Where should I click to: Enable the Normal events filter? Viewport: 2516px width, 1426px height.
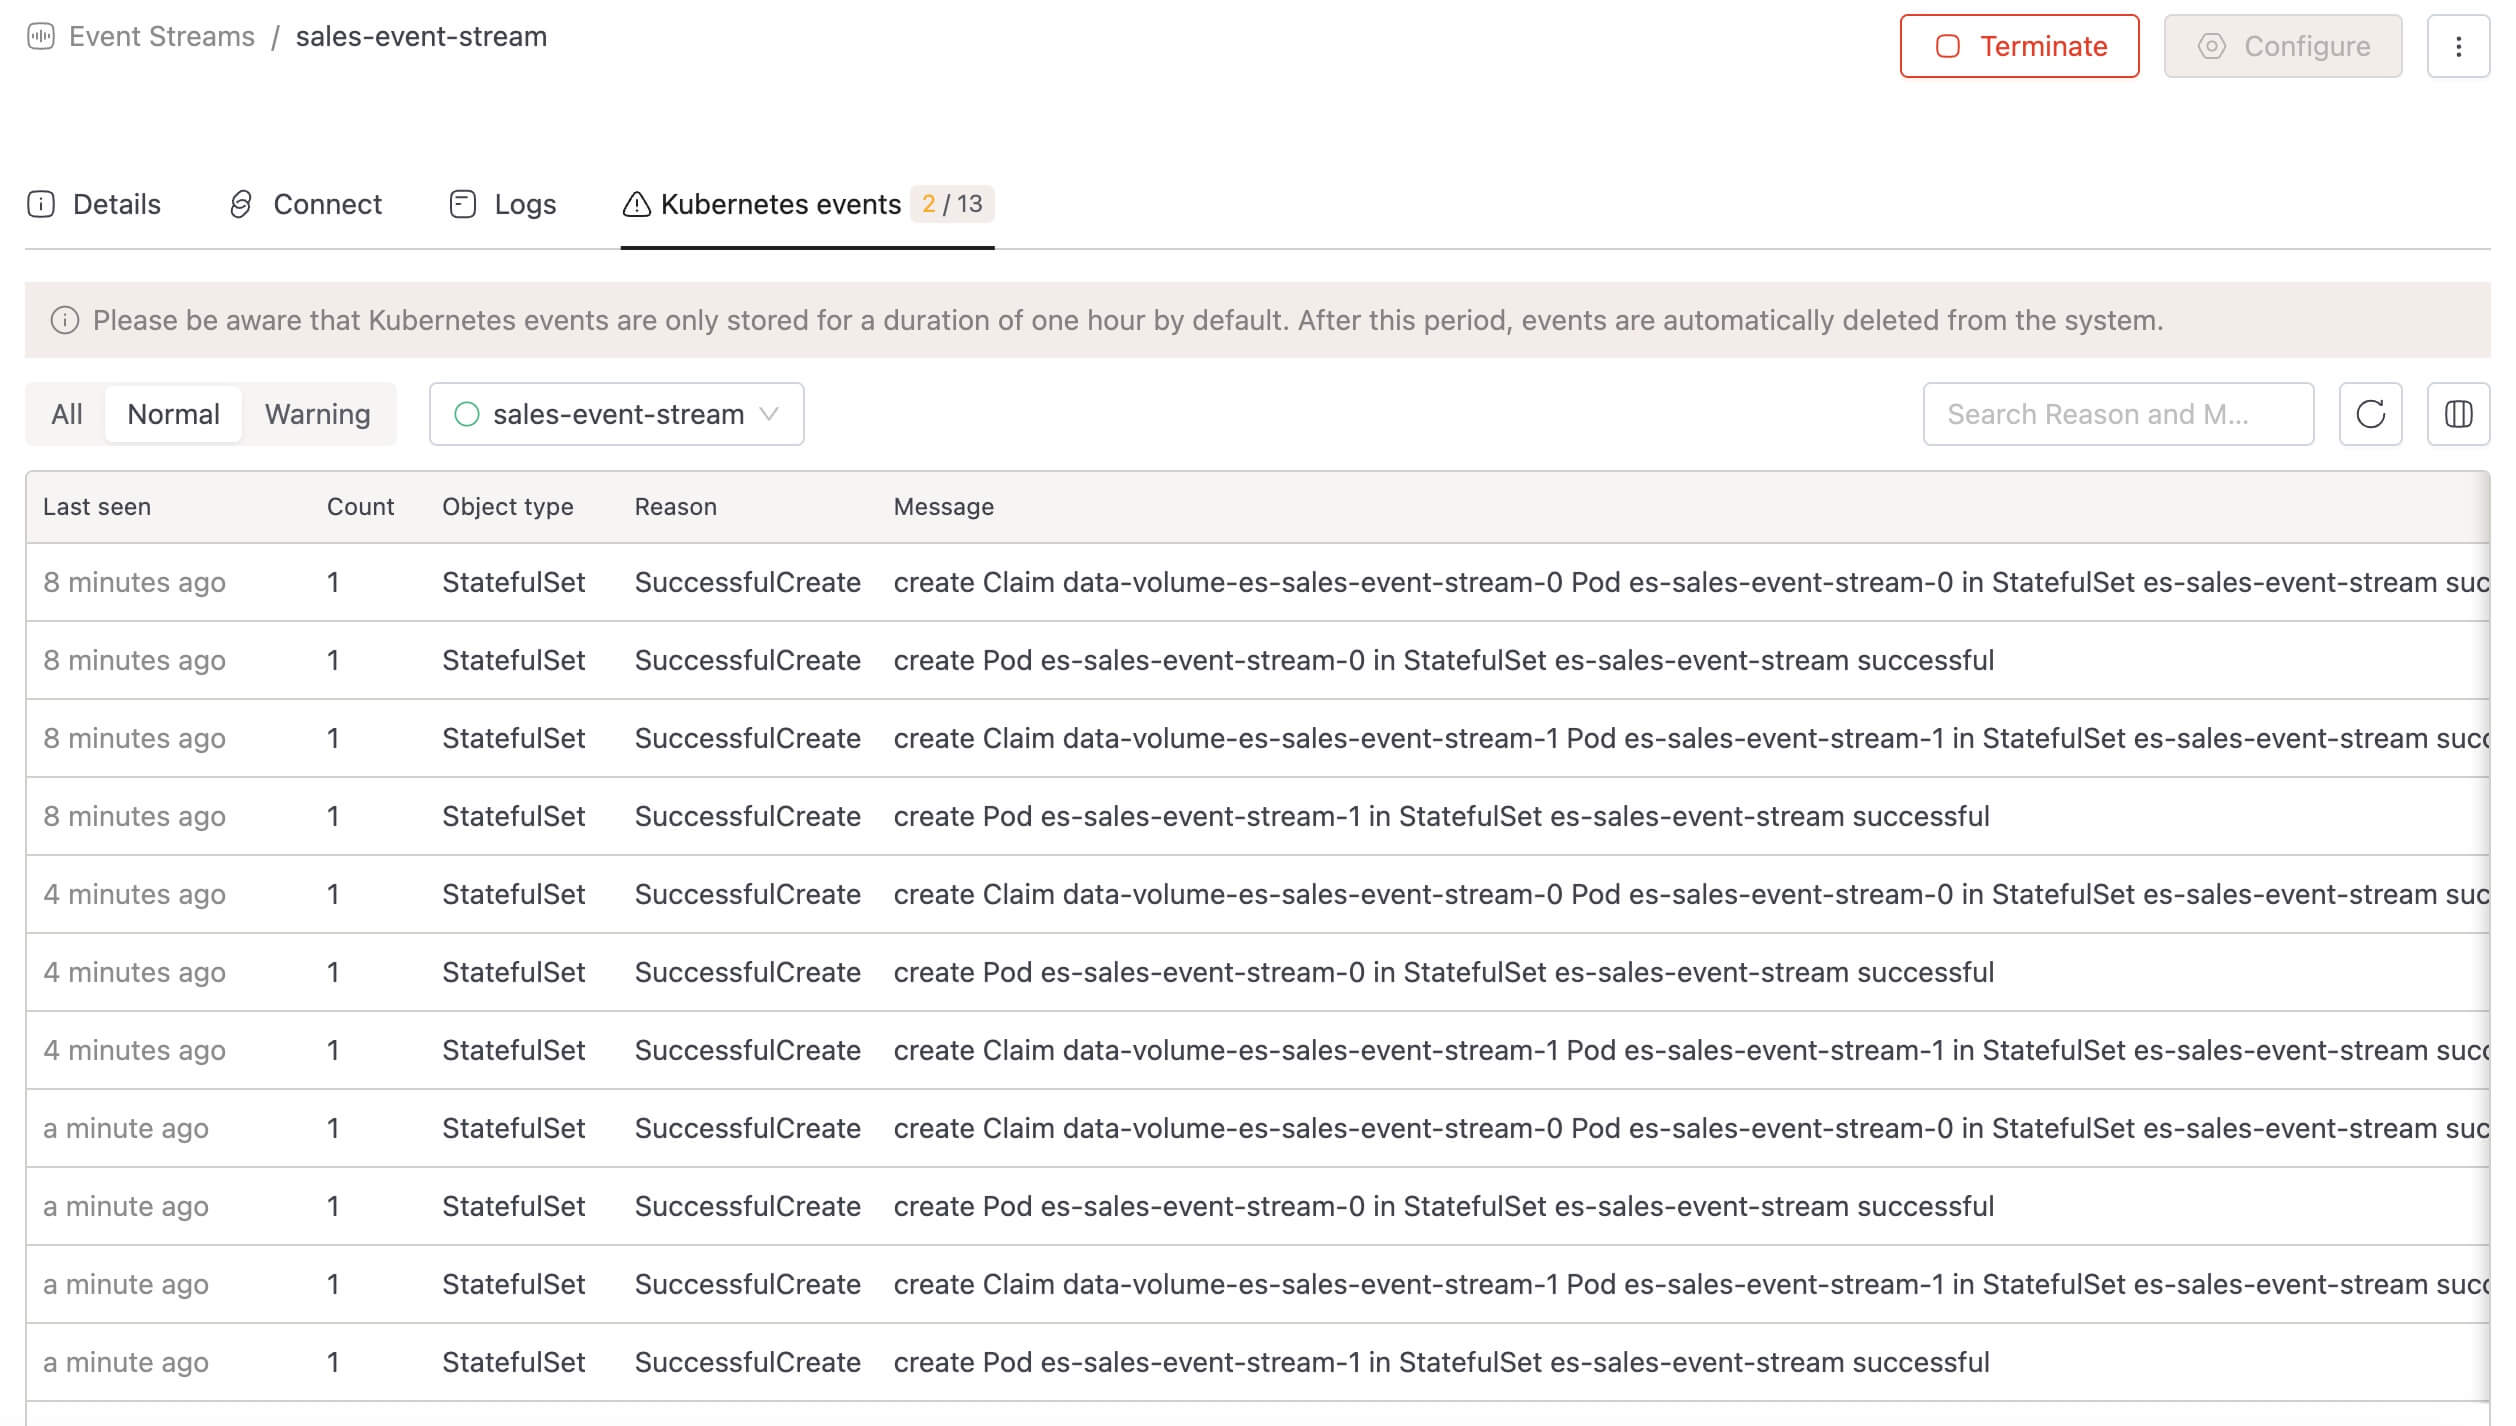coord(172,414)
